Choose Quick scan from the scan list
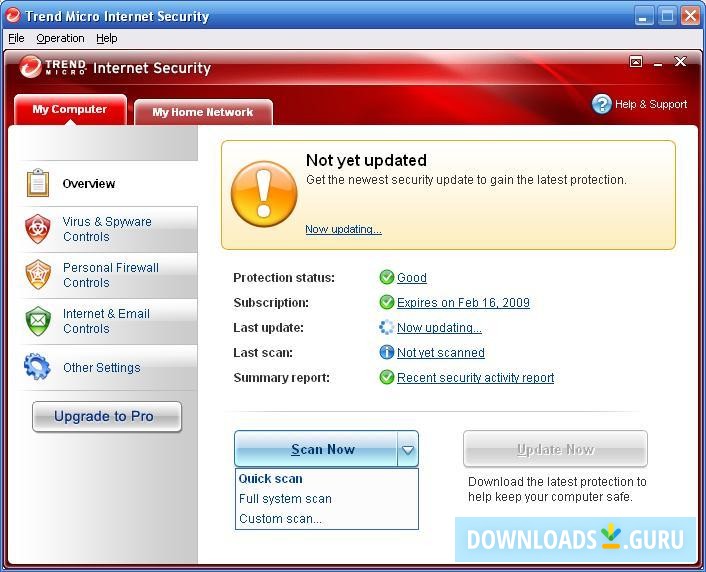The image size is (706, 572). tap(326, 479)
